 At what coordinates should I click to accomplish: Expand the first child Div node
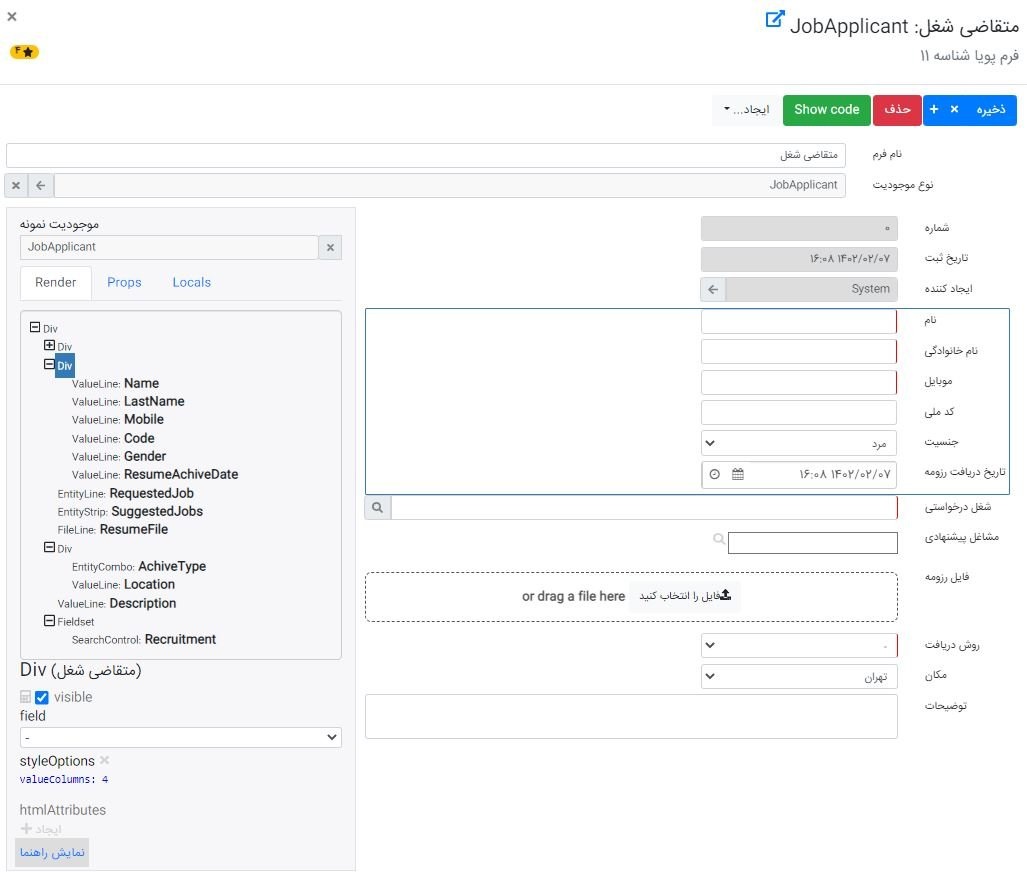(49, 345)
